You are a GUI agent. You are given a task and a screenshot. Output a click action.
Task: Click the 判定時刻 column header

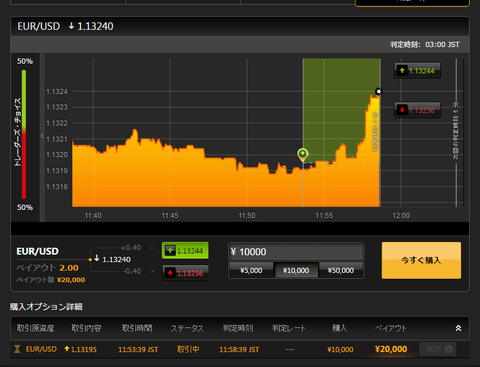pyautogui.click(x=238, y=328)
